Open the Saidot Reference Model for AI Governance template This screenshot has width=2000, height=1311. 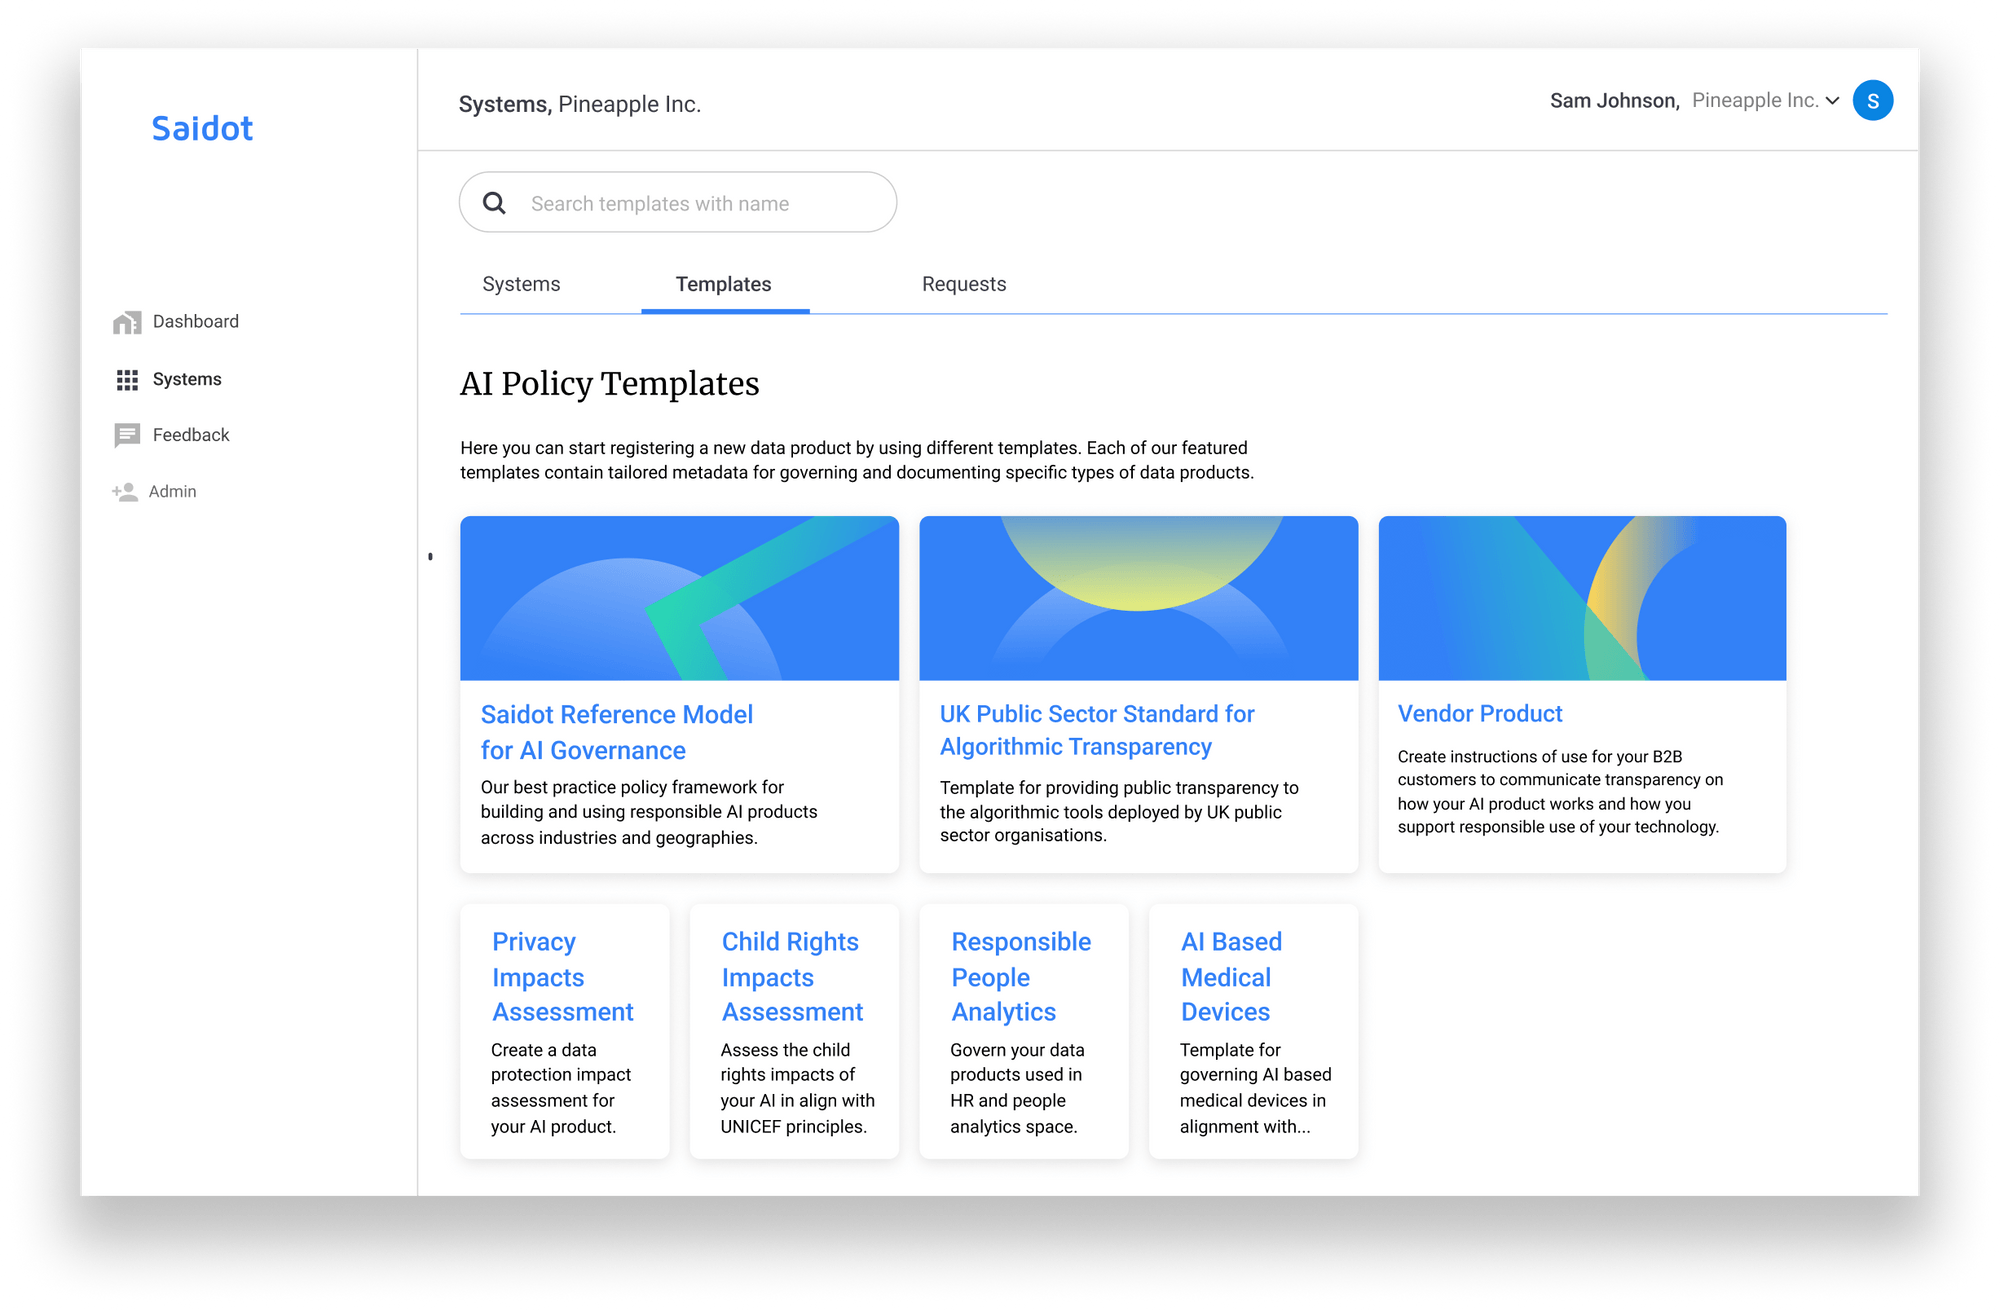[617, 732]
